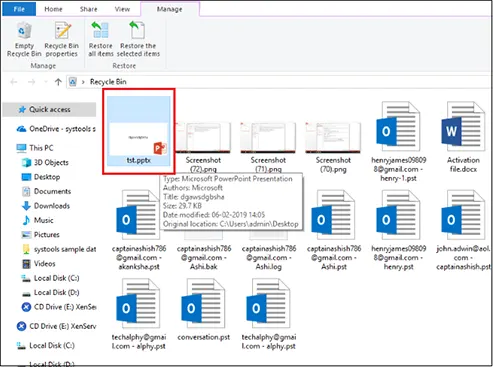This screenshot has width=493, height=367.
Task: Select captainashish786 Ashi.log file
Action: 269,257
